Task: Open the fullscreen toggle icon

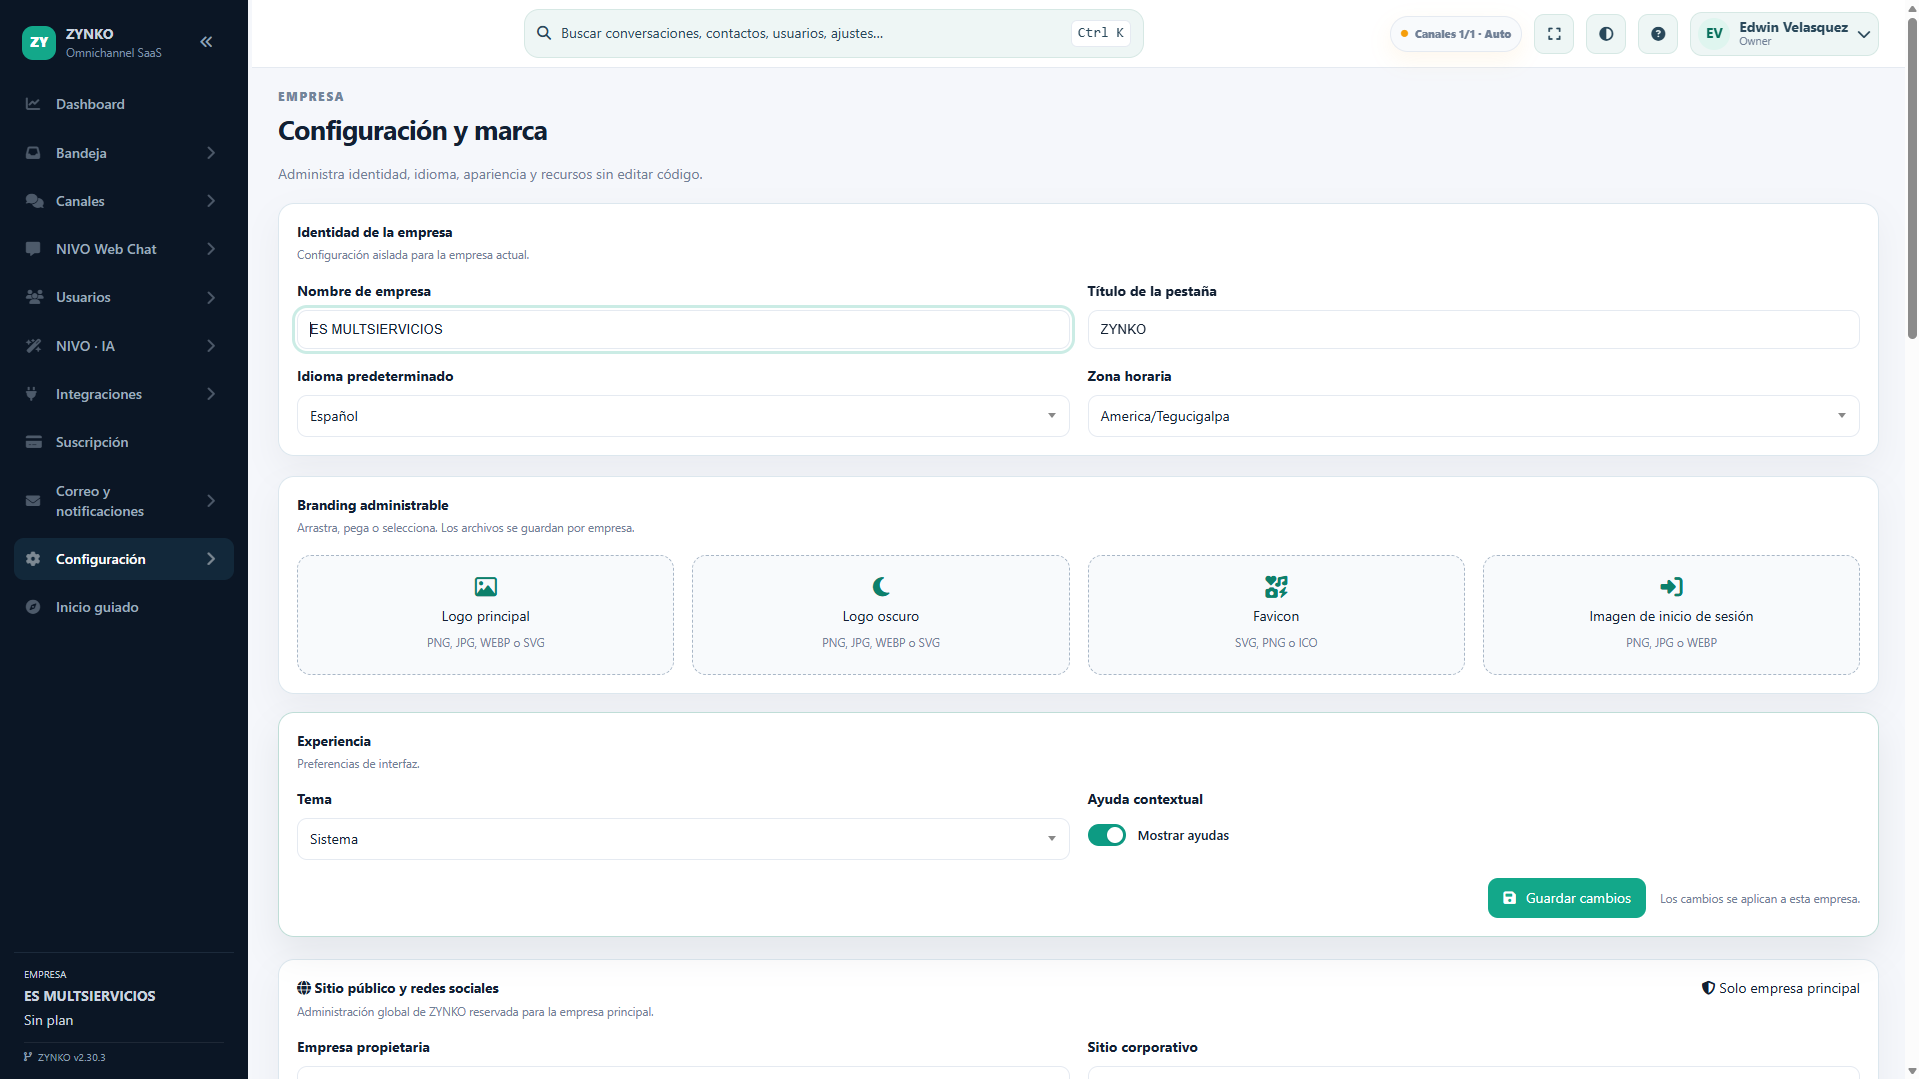Action: point(1554,34)
